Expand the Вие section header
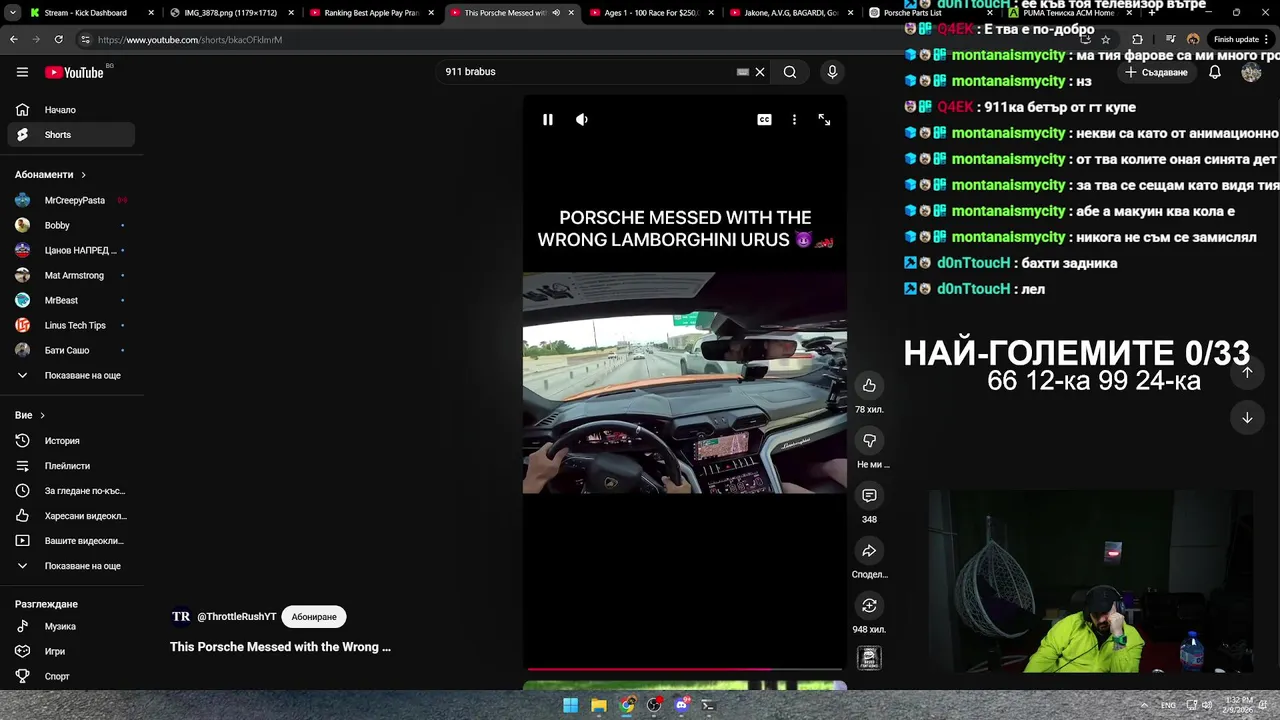Viewport: 1280px width, 720px height. coord(30,415)
